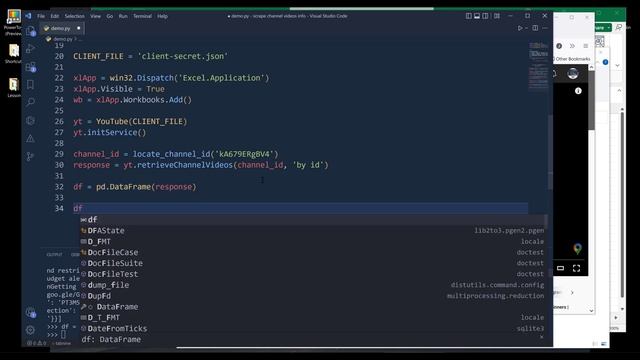Image resolution: width=640 pixels, height=360 pixels.
Task: Click 'Other Bookmarks' in the browser window
Action: [x=572, y=59]
